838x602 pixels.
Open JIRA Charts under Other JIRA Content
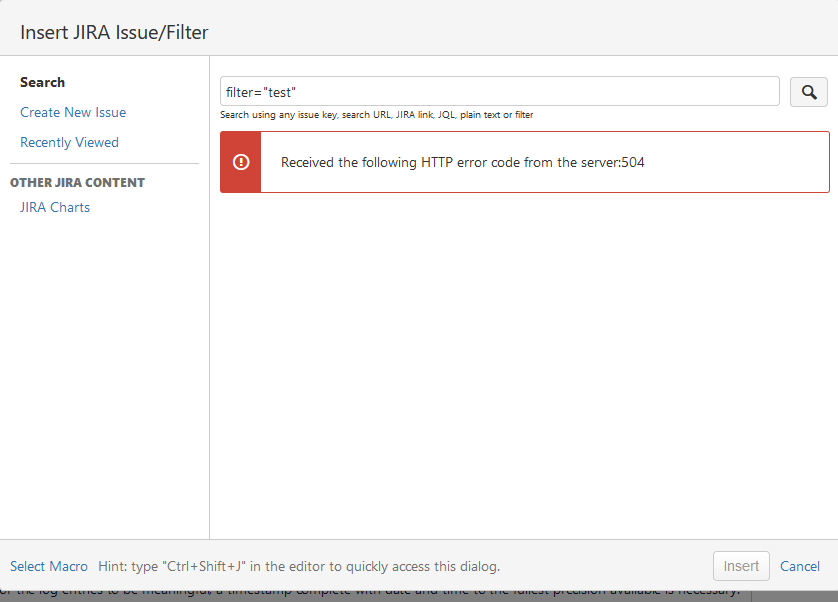coord(55,207)
